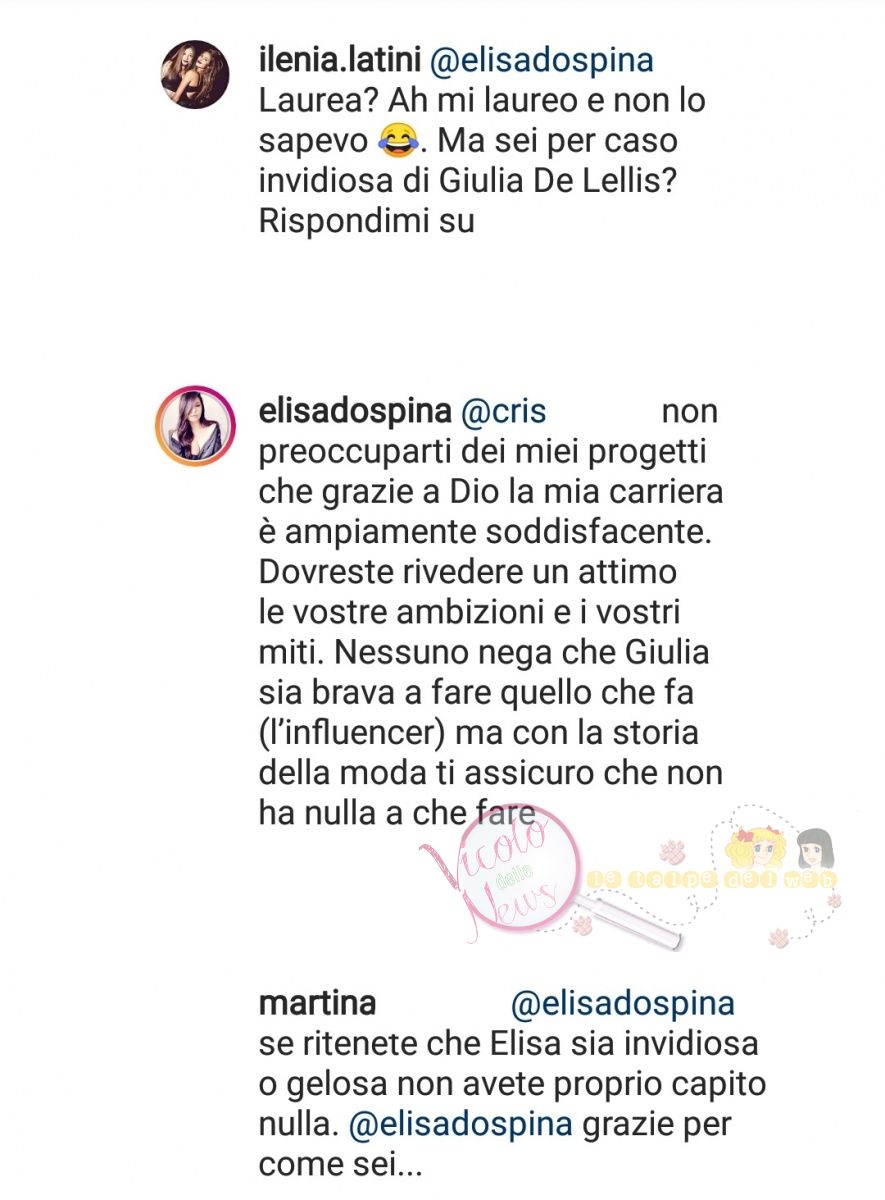Image resolution: width=885 pixels, height=1200 pixels.
Task: Open the @cris mention
Action: tap(502, 412)
